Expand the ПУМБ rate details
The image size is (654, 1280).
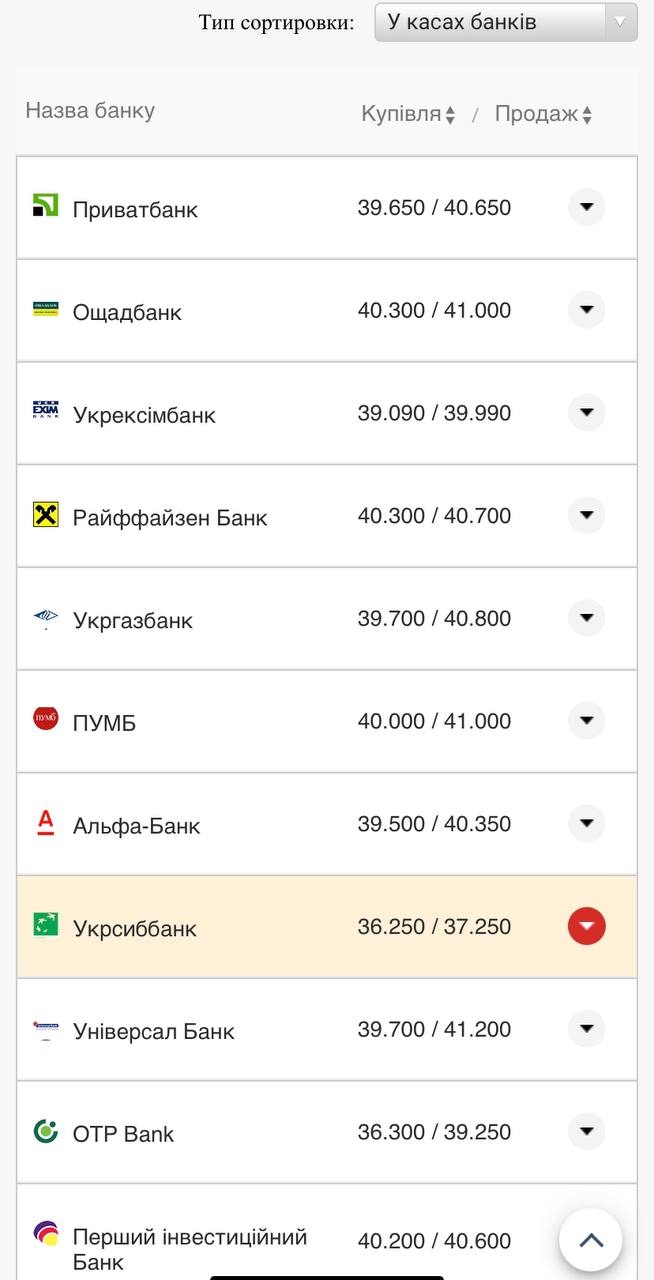pos(587,721)
